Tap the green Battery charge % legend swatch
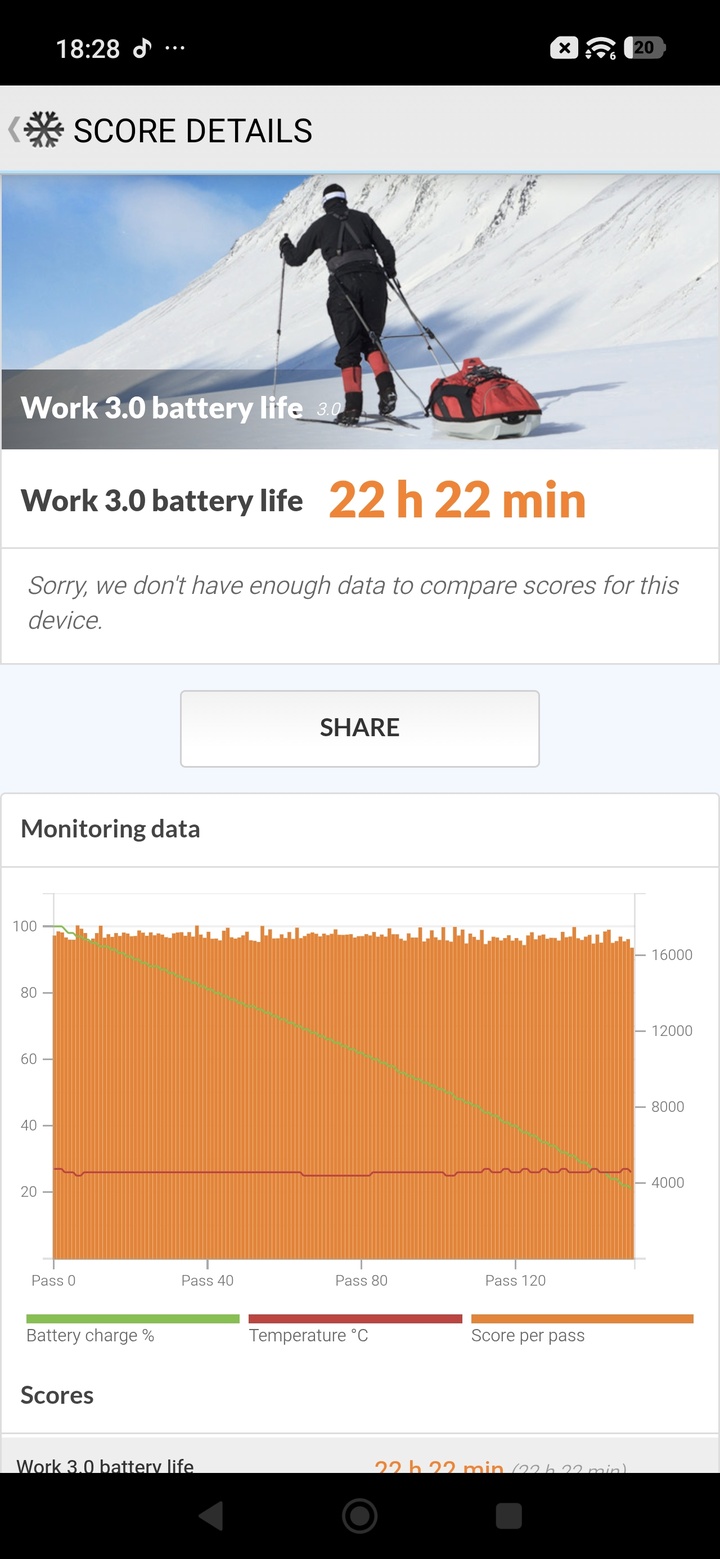720x1559 pixels. pyautogui.click(x=133, y=1319)
